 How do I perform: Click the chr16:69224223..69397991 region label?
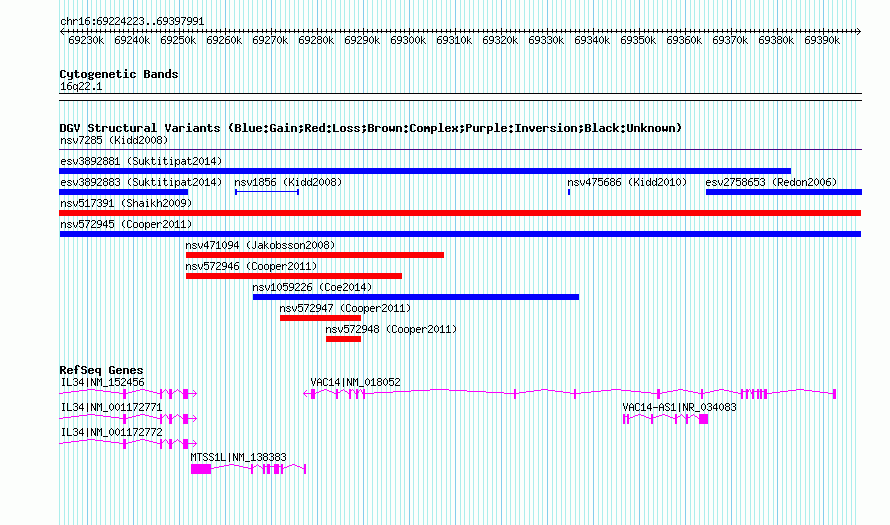coord(132,22)
